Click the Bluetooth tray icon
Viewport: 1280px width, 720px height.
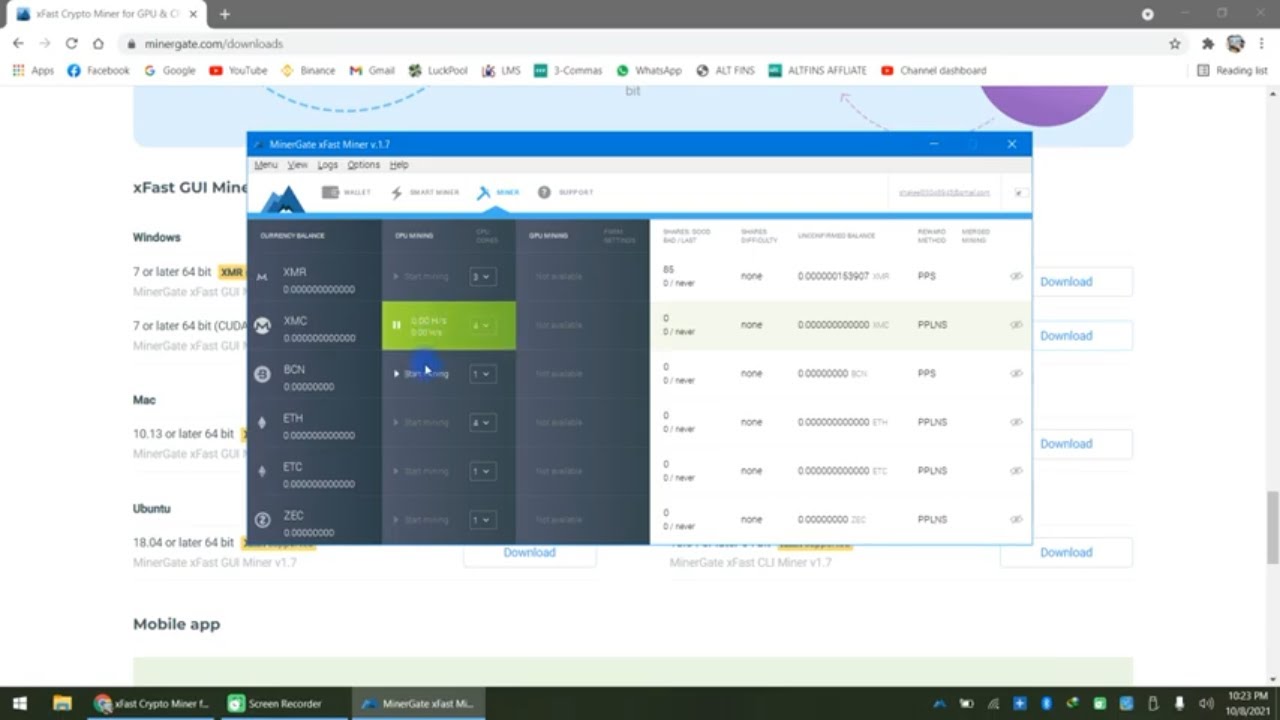pyautogui.click(x=1046, y=703)
